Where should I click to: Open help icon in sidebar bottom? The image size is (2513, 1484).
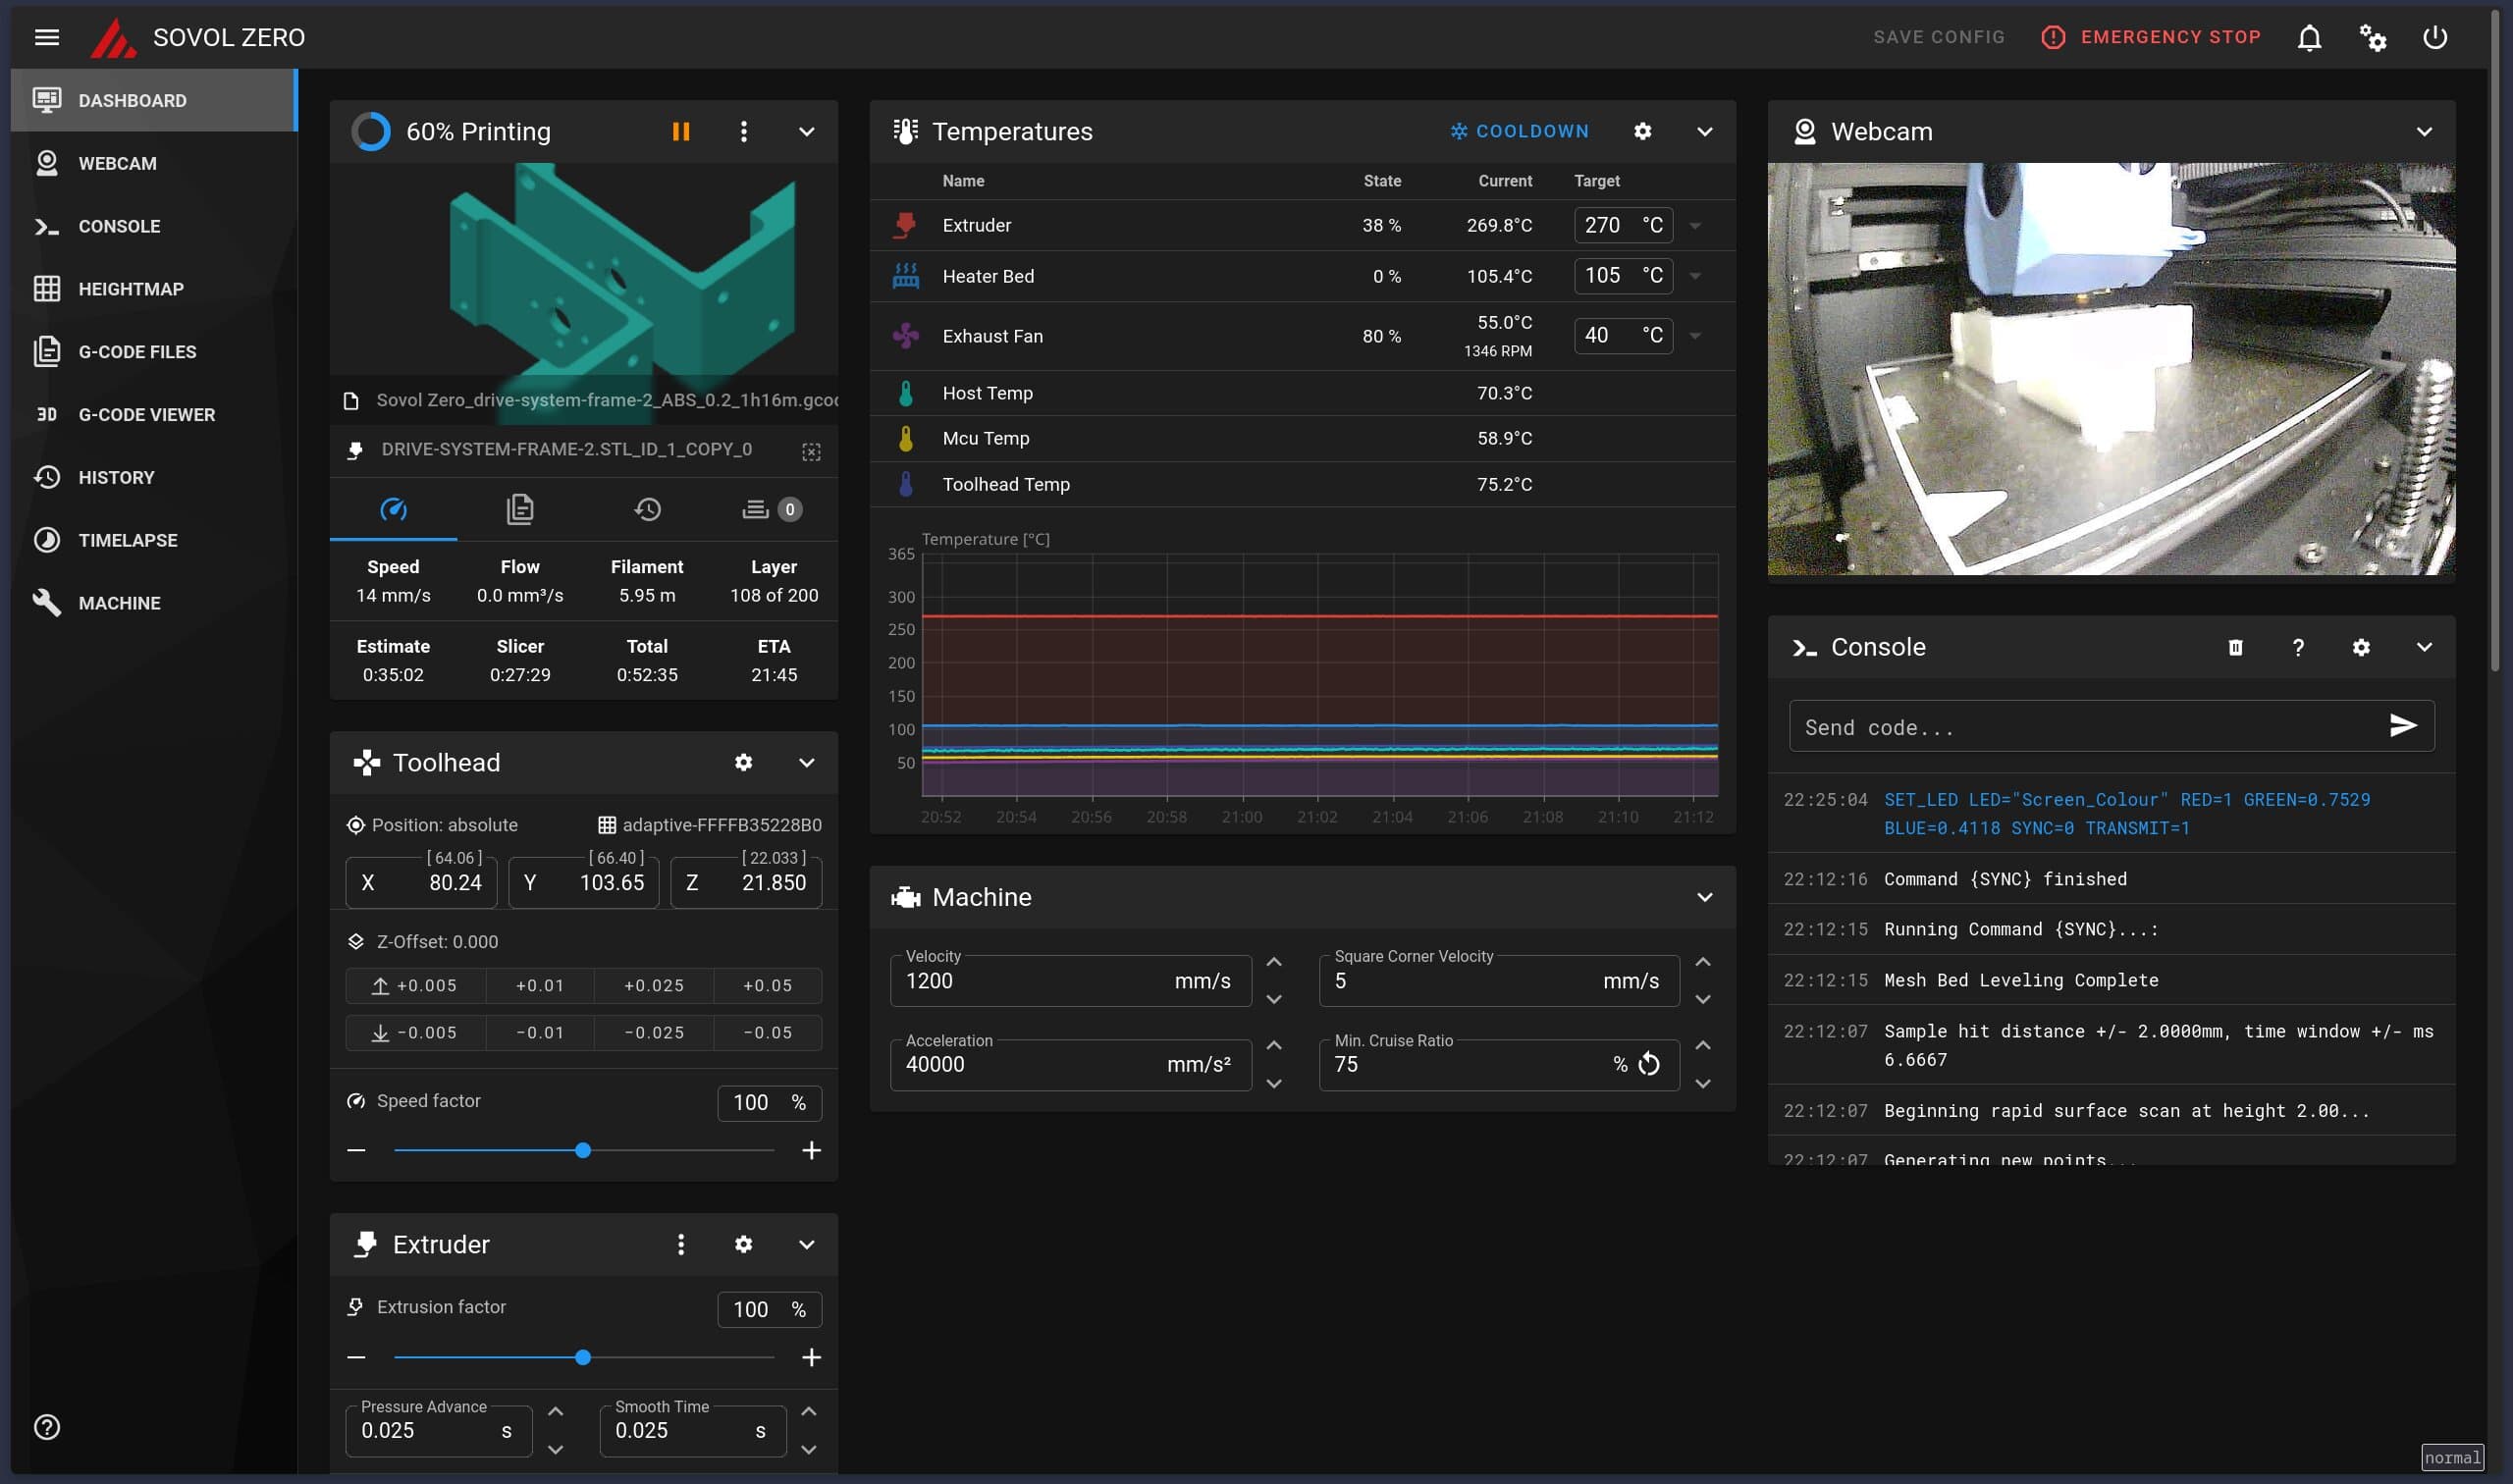pos(47,1427)
